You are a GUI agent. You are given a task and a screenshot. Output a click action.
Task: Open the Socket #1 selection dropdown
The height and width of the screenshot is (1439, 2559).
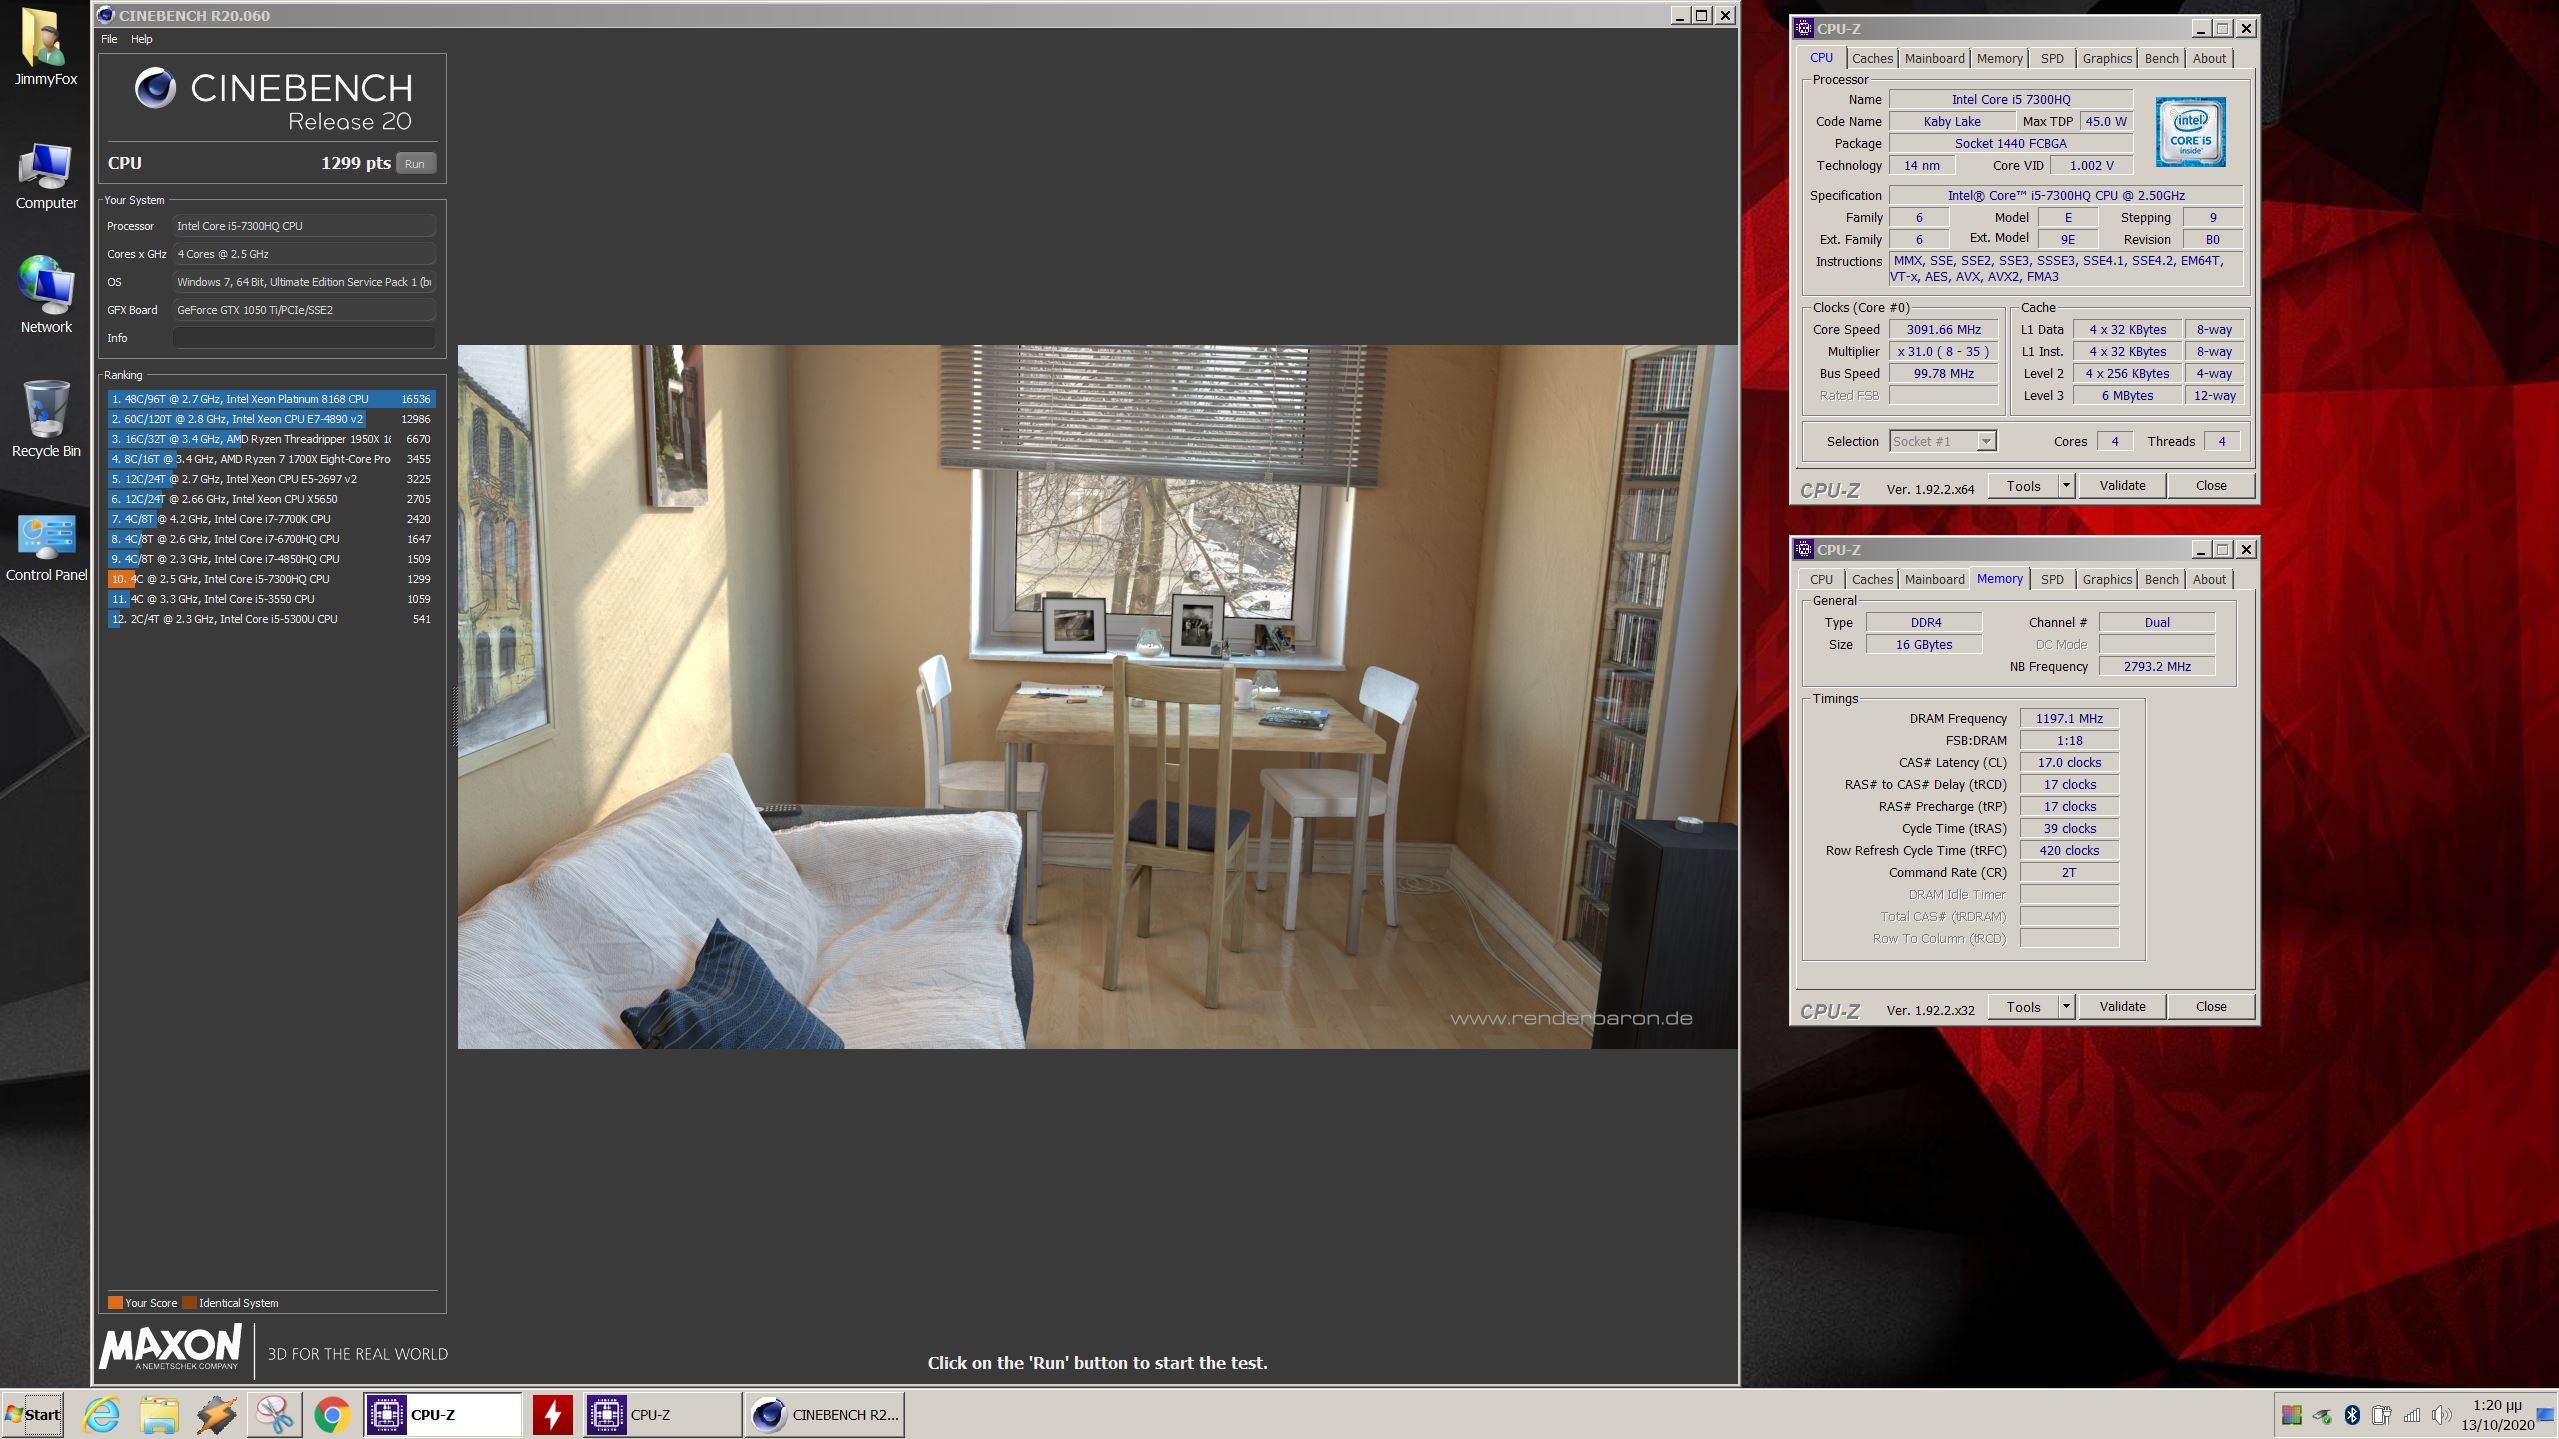pyautogui.click(x=1943, y=441)
